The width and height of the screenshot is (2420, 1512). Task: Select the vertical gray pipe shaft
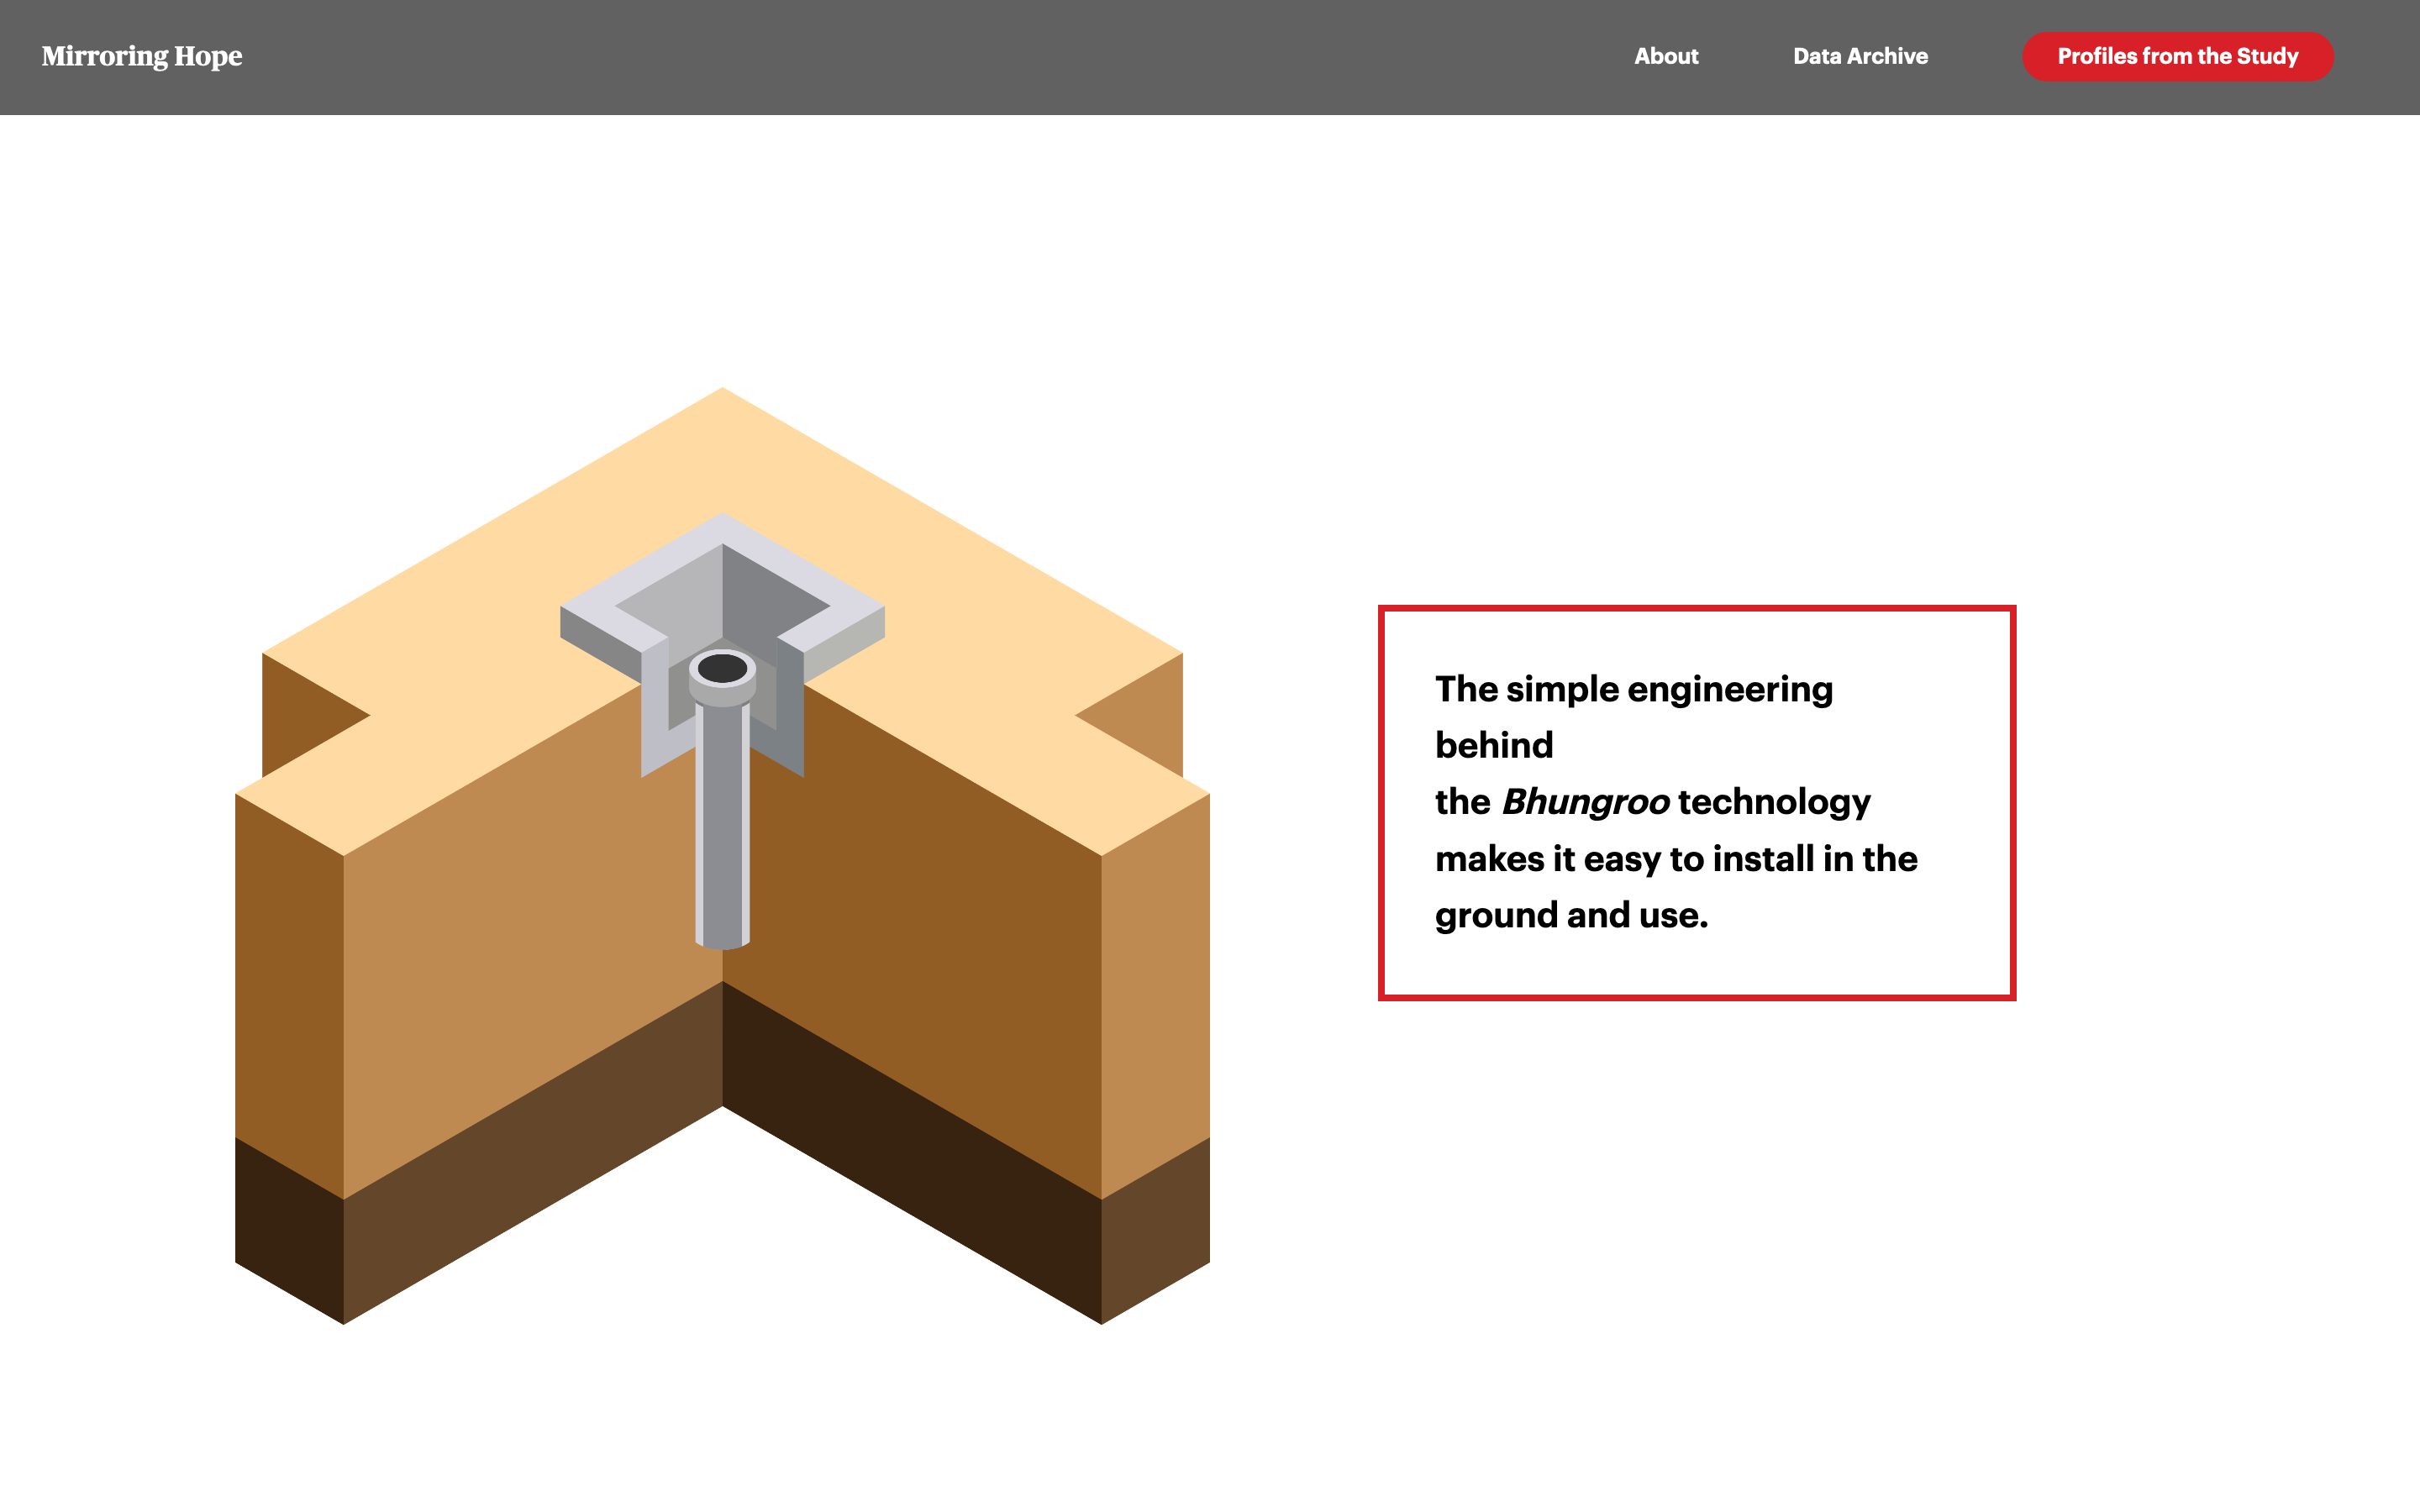722,820
